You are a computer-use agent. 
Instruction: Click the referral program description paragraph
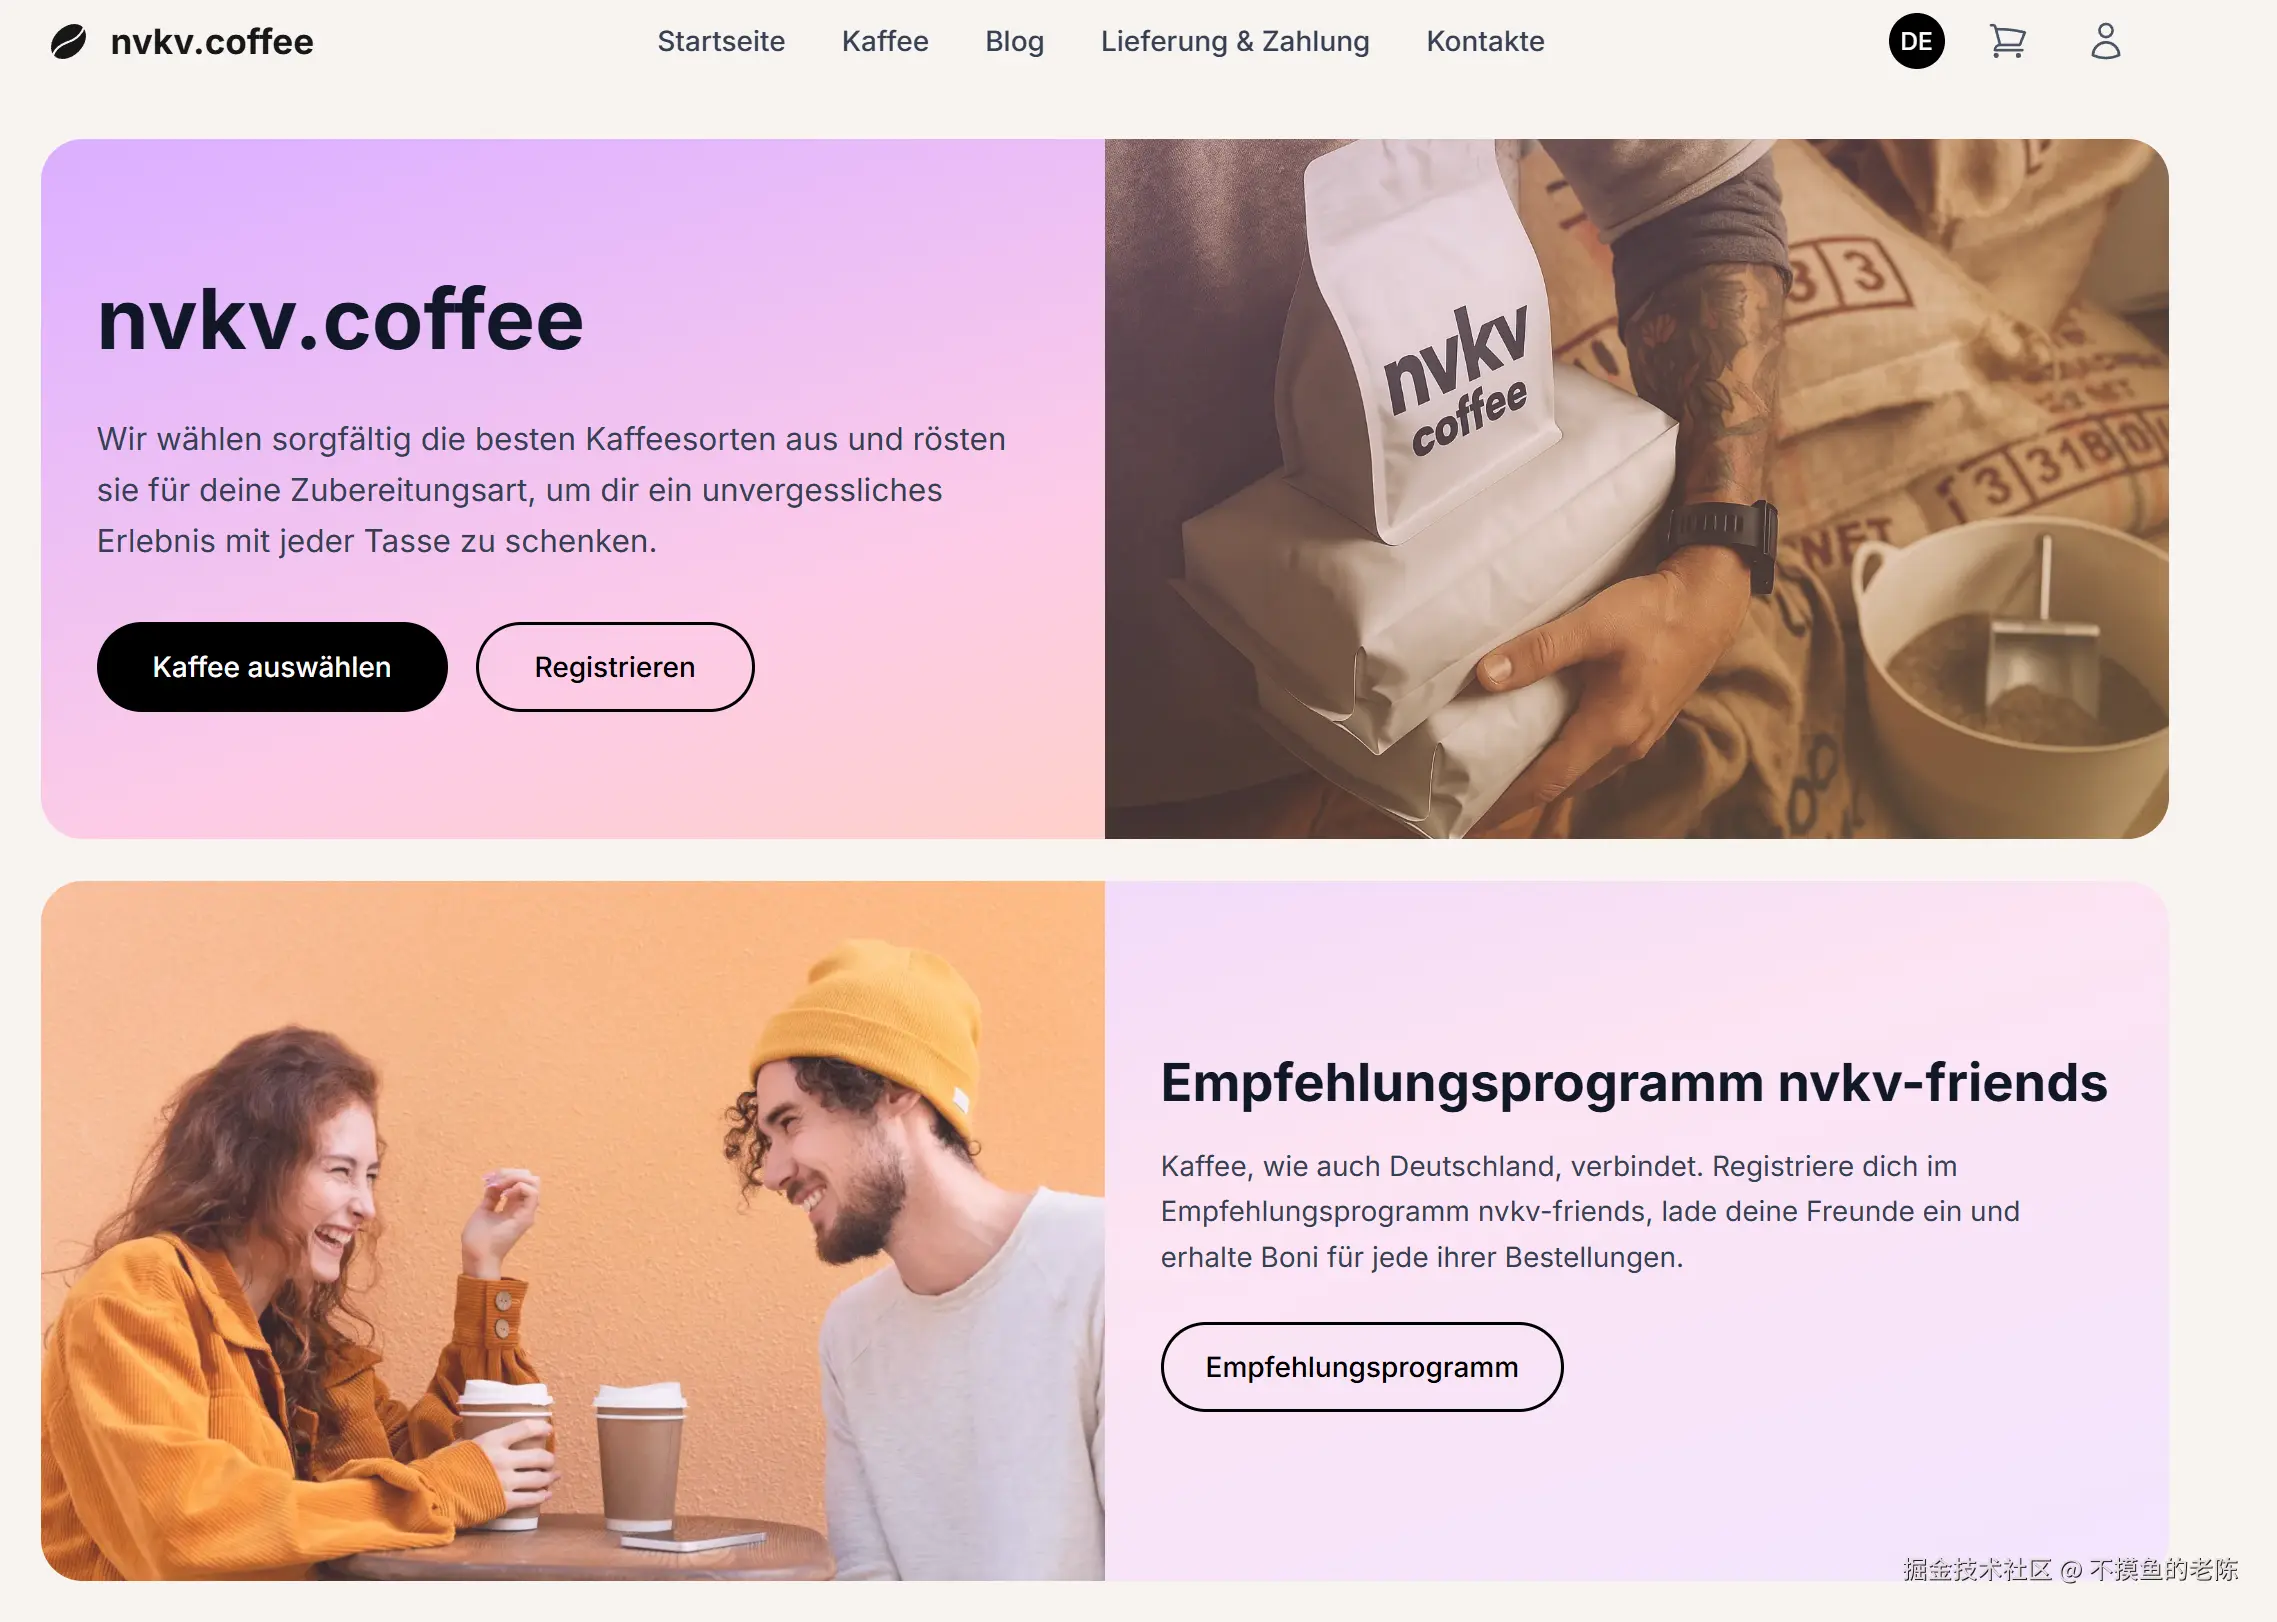tap(1590, 1212)
